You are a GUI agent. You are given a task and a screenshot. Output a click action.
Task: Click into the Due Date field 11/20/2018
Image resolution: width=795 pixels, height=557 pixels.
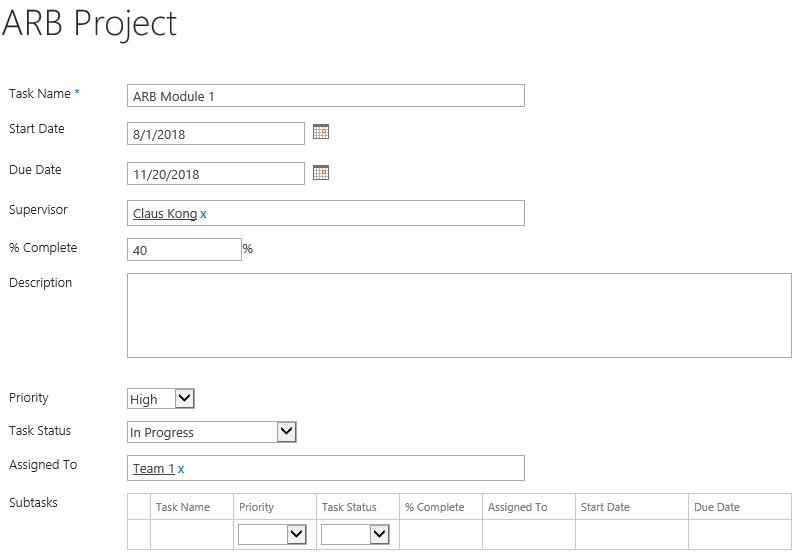click(216, 174)
